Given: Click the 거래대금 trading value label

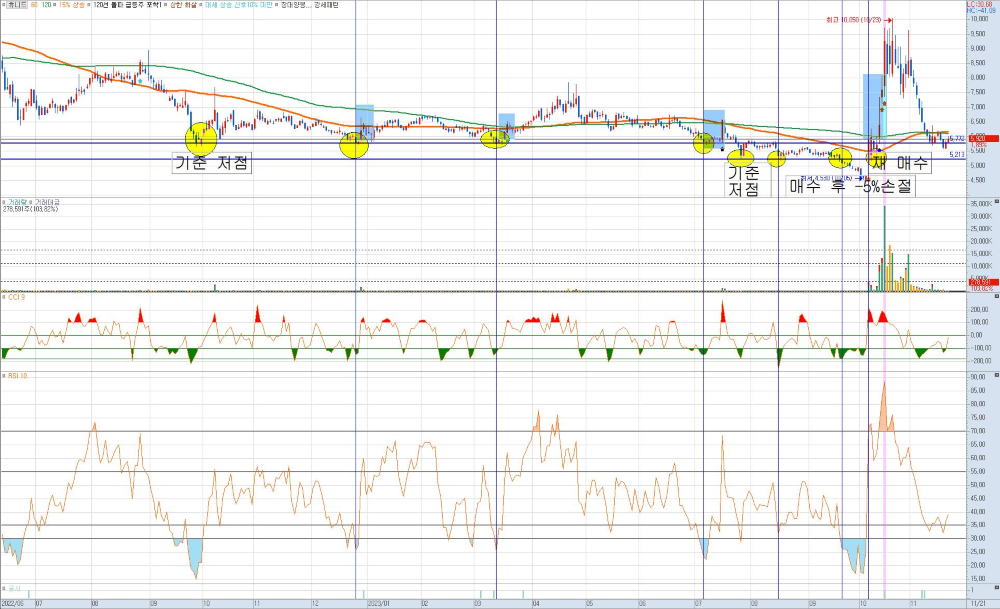Looking at the screenshot, I should (47, 202).
